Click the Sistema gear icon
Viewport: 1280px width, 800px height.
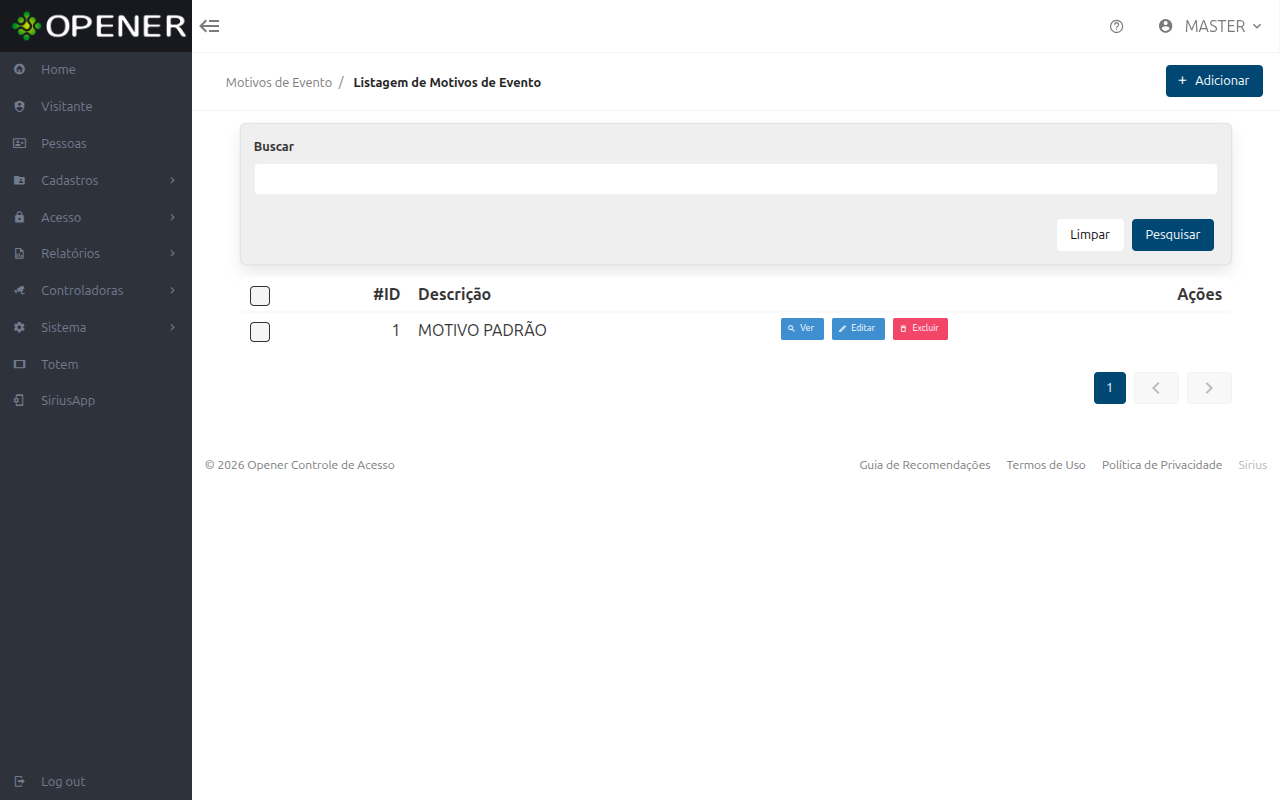(19, 327)
